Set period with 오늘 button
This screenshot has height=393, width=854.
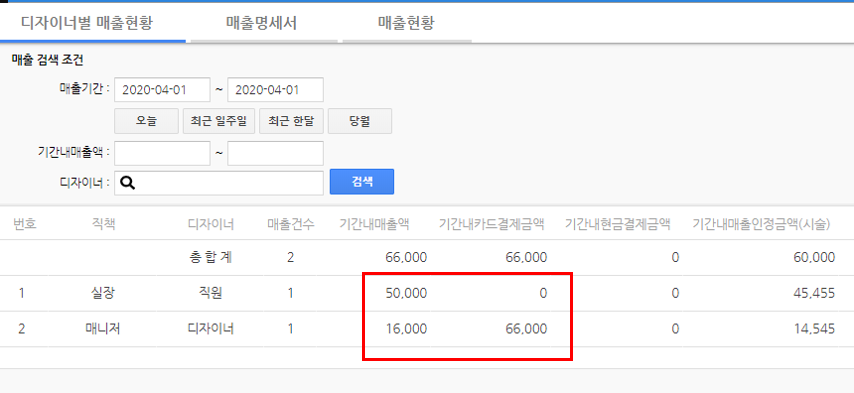click(147, 121)
